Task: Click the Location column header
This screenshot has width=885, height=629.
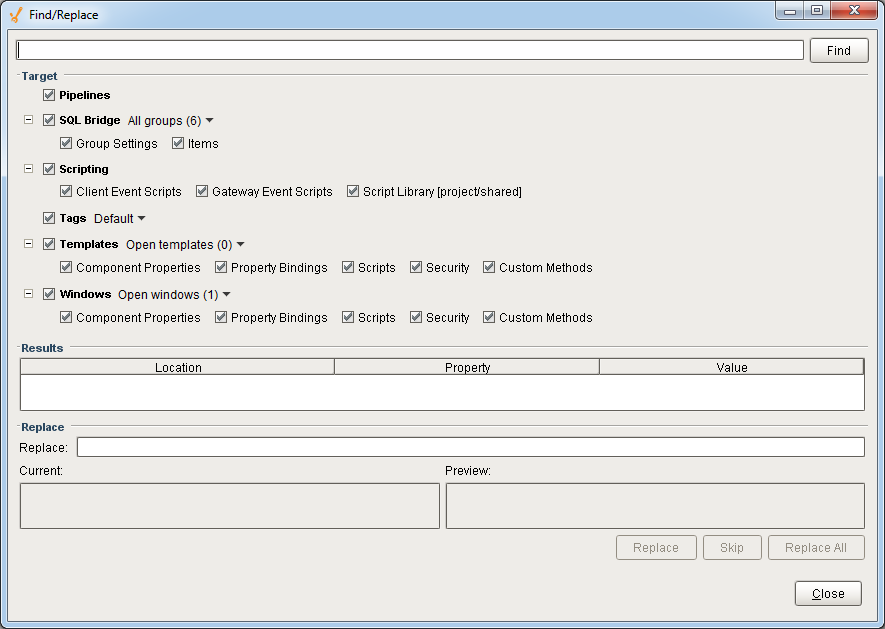Action: pyautogui.click(x=178, y=367)
